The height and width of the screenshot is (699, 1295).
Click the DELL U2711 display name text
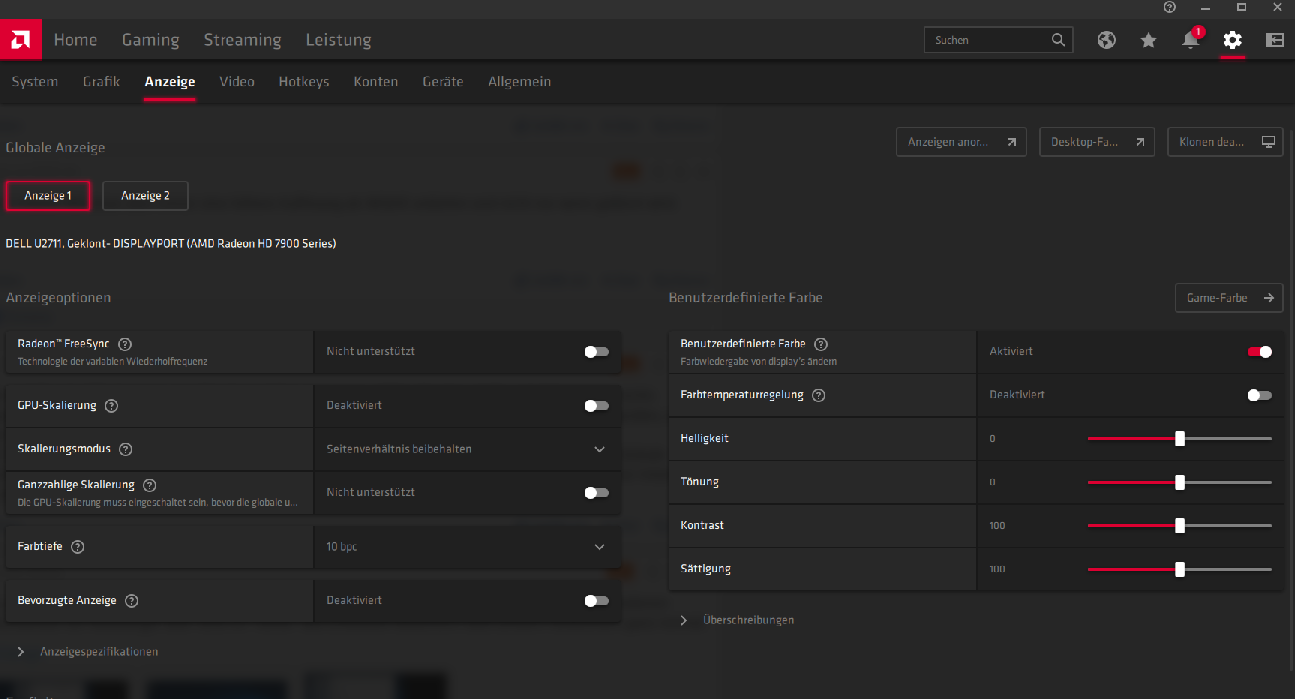coord(171,244)
